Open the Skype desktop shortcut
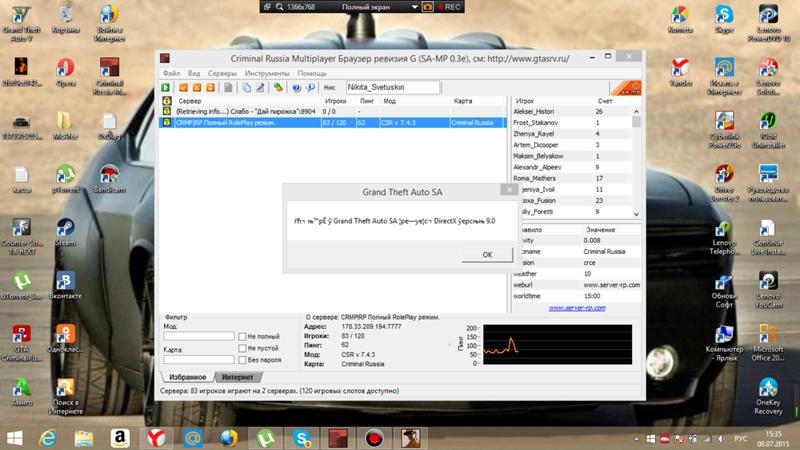800x450 pixels. coord(724,19)
